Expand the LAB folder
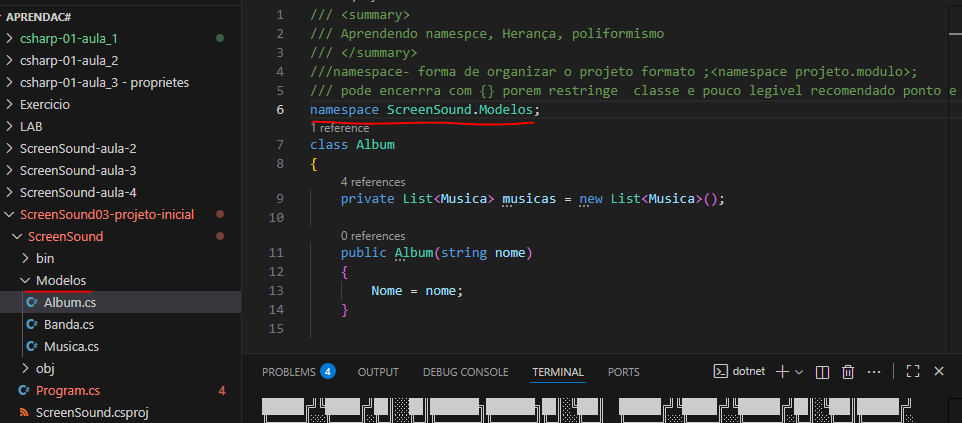The image size is (962, 423). 9,127
